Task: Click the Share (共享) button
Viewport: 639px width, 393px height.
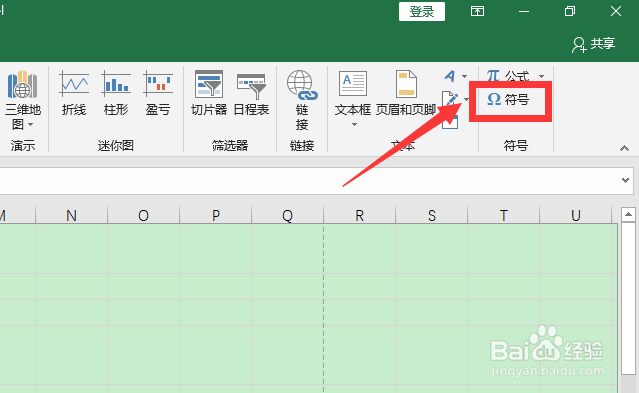Action: 593,44
